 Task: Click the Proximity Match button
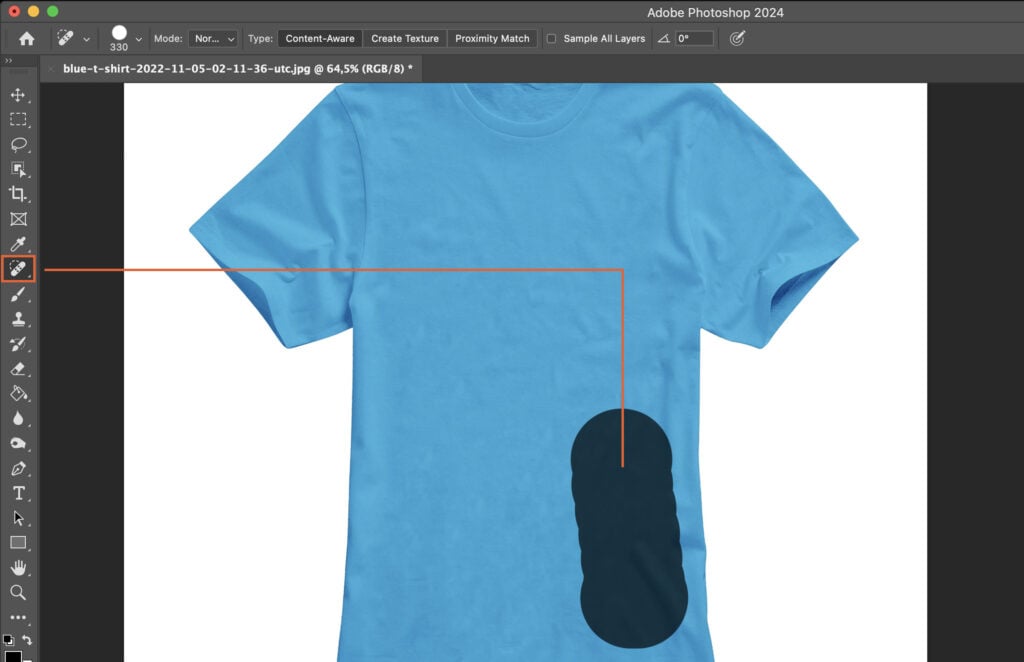click(492, 38)
